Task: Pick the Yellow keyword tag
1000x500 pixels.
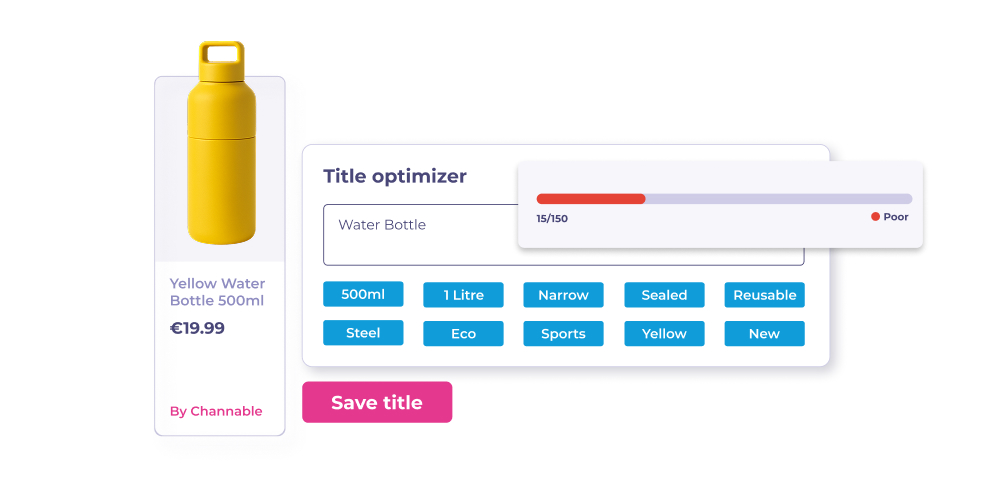Action: 664,334
